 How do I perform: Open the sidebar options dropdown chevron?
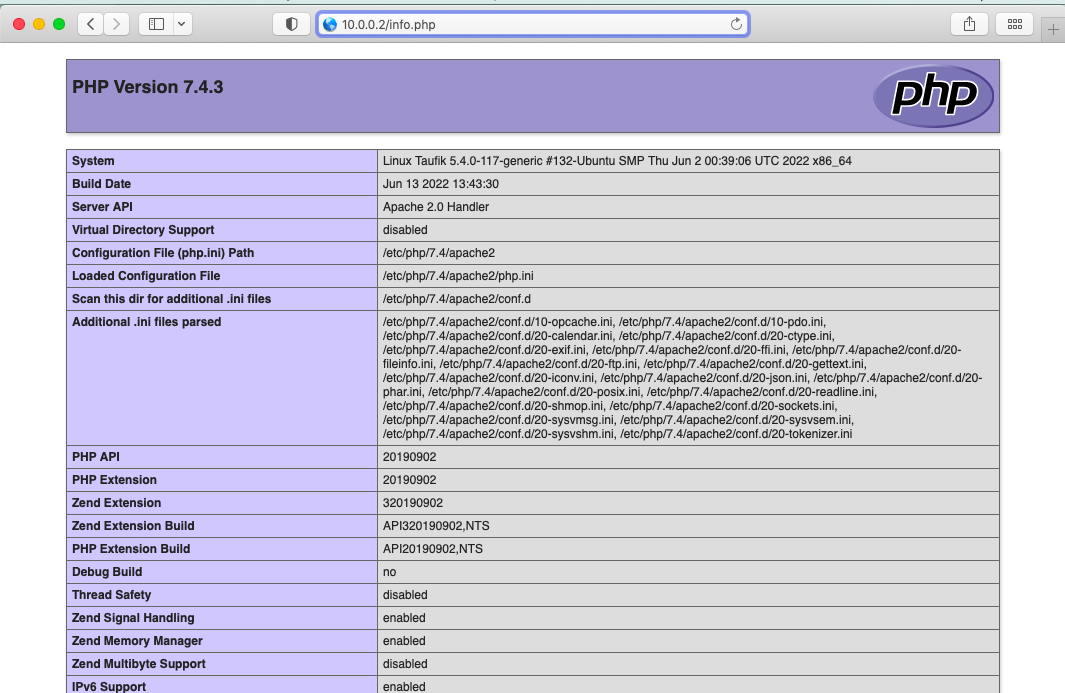(x=182, y=24)
